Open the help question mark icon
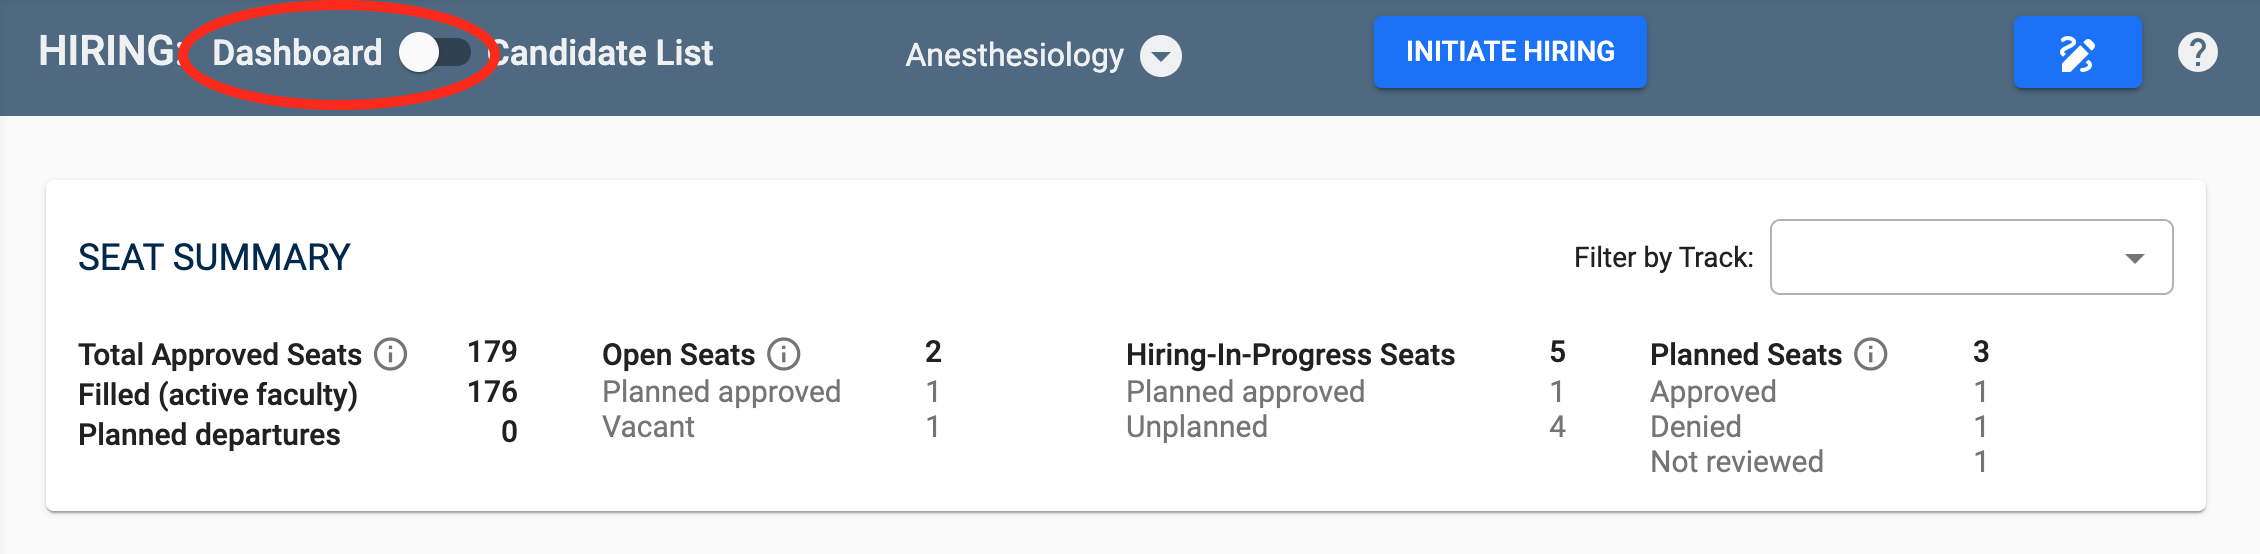2260x554 pixels. click(x=2197, y=52)
